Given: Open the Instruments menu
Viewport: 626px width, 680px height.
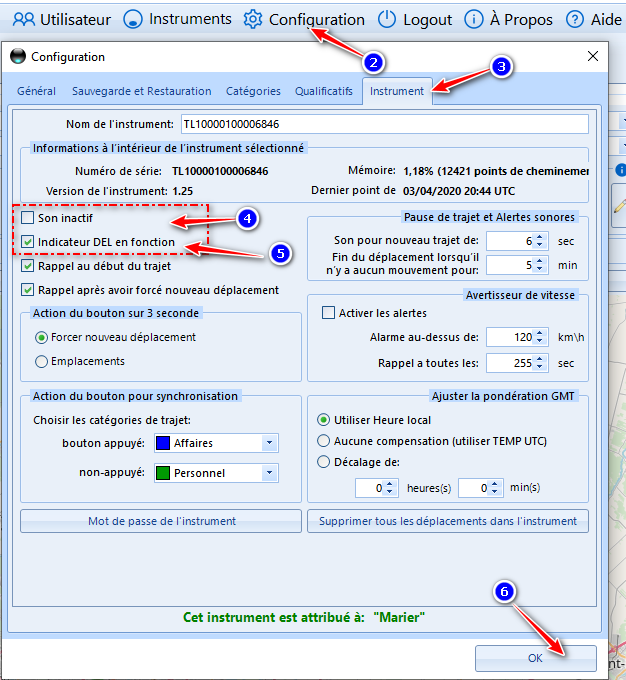Looking at the screenshot, I should (x=190, y=19).
